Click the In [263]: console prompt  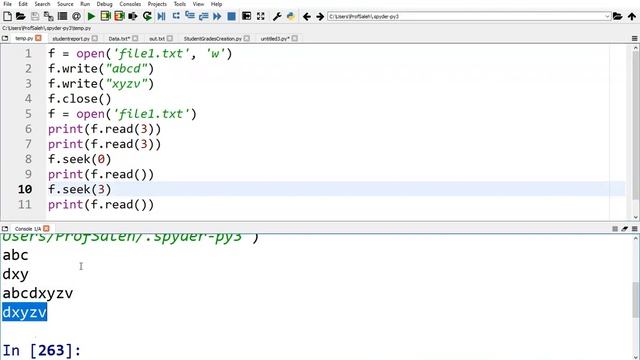(42, 350)
